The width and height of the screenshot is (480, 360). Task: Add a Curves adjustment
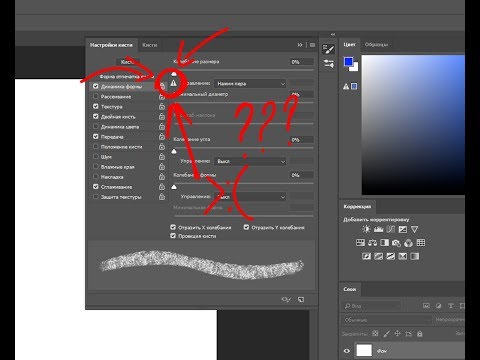(x=390, y=229)
